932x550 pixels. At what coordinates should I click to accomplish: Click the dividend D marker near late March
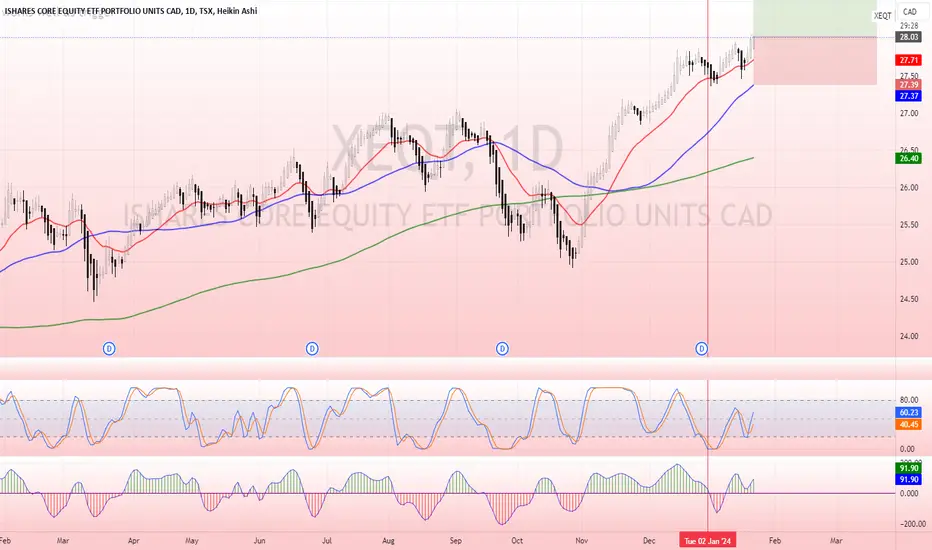109,348
